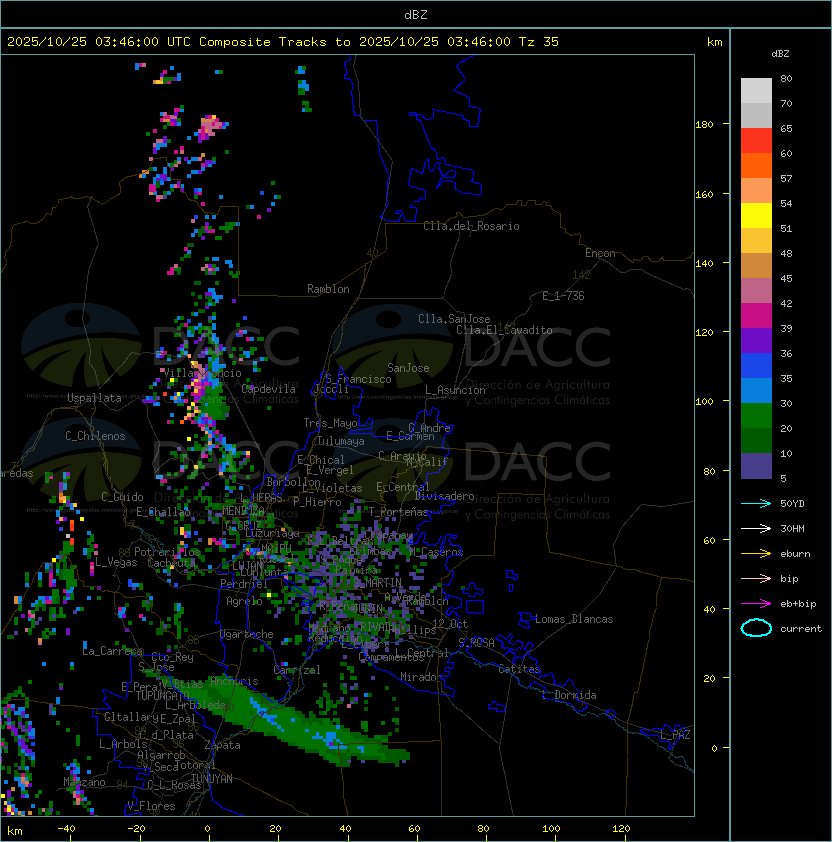Click the L_Dormida label

coord(569,695)
